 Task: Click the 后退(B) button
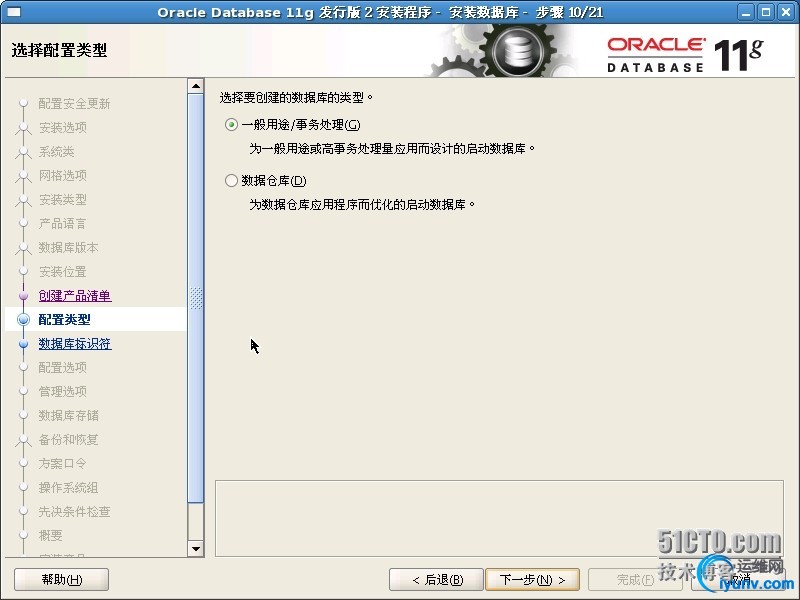coord(436,580)
